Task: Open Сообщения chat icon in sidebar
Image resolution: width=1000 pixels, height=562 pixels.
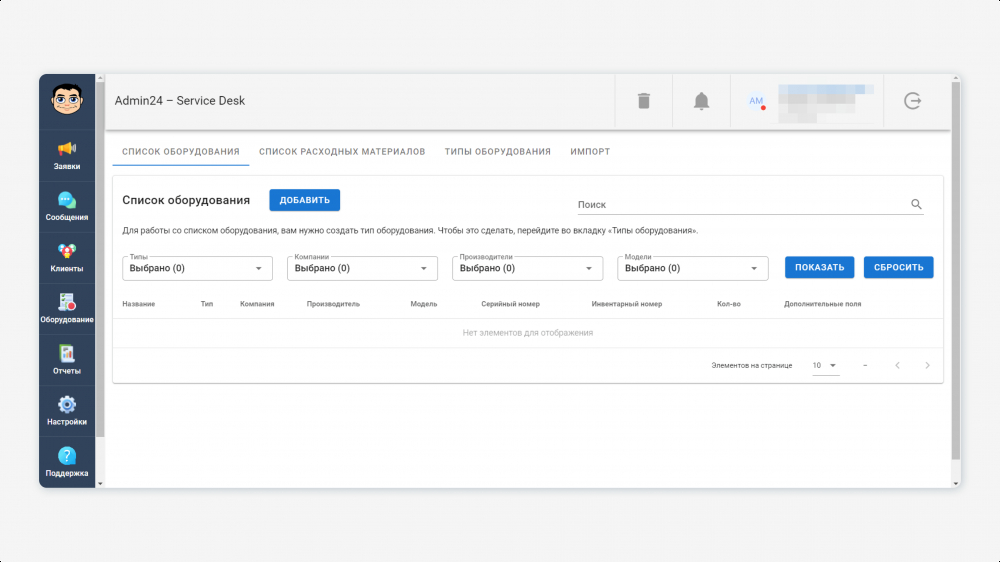Action: click(x=67, y=206)
